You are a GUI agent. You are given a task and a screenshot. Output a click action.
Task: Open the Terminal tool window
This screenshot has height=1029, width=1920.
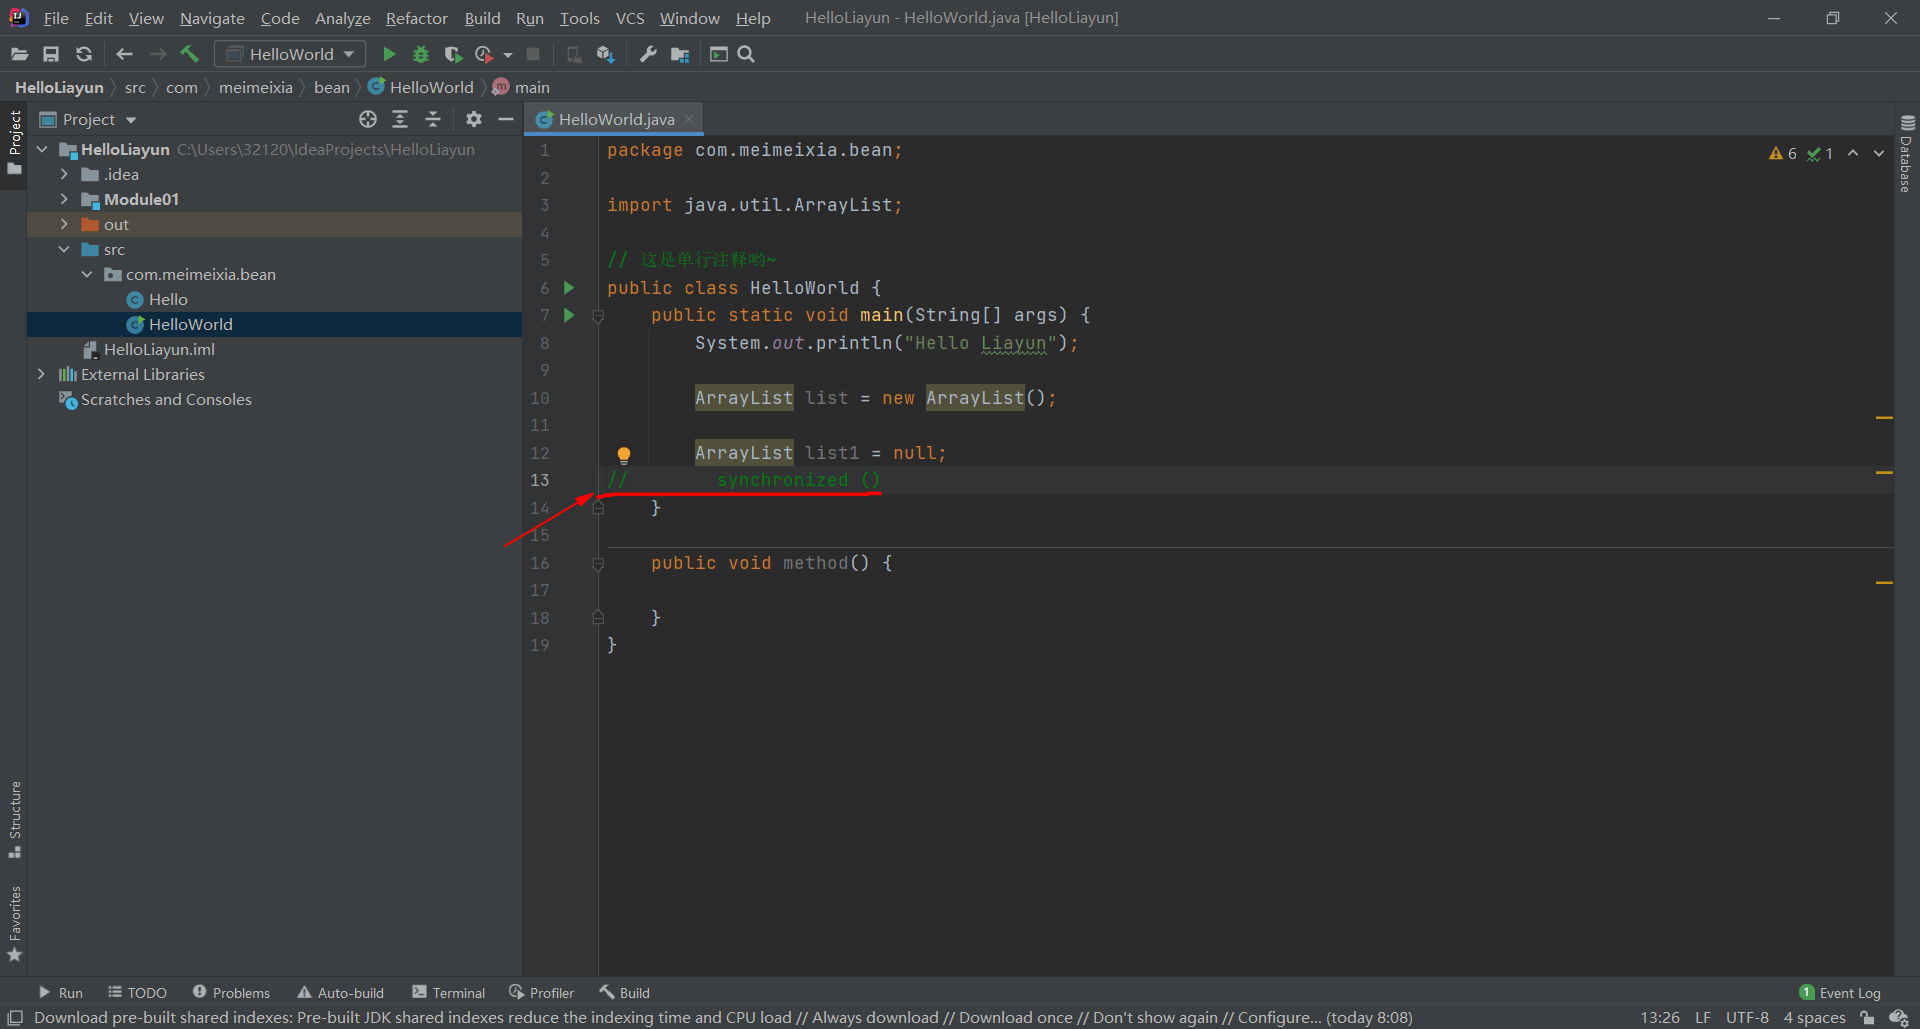click(448, 992)
